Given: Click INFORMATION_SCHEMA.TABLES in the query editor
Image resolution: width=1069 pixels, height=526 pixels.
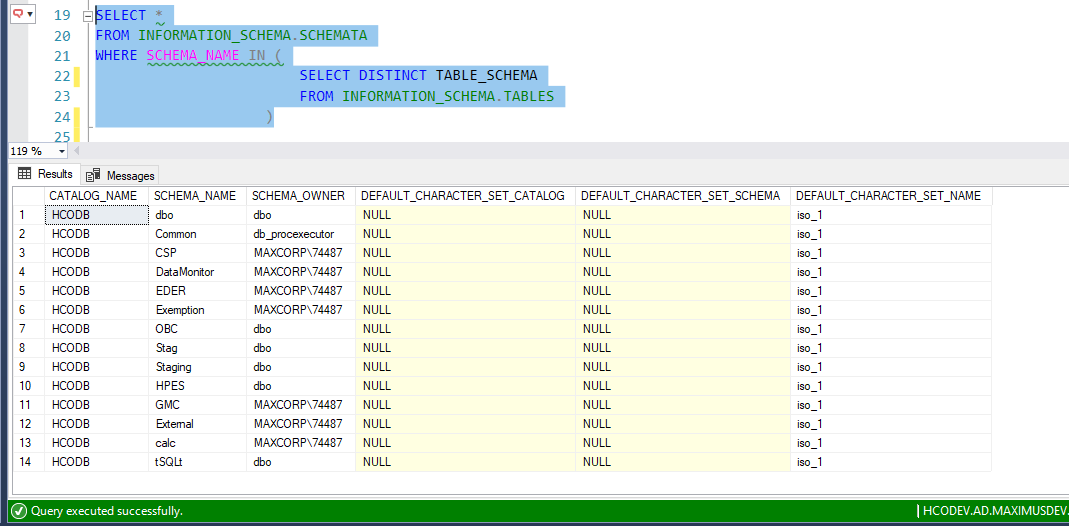Looking at the screenshot, I should [x=448, y=96].
